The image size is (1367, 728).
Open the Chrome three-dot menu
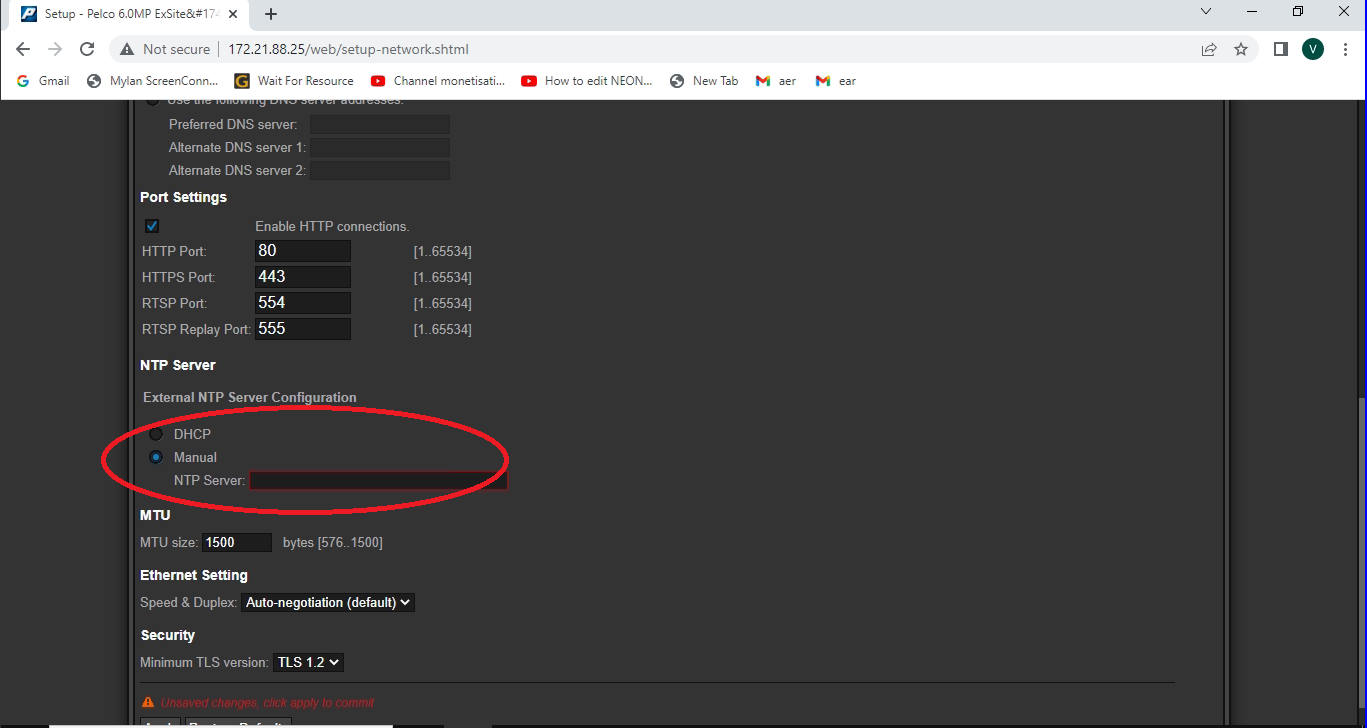point(1344,48)
